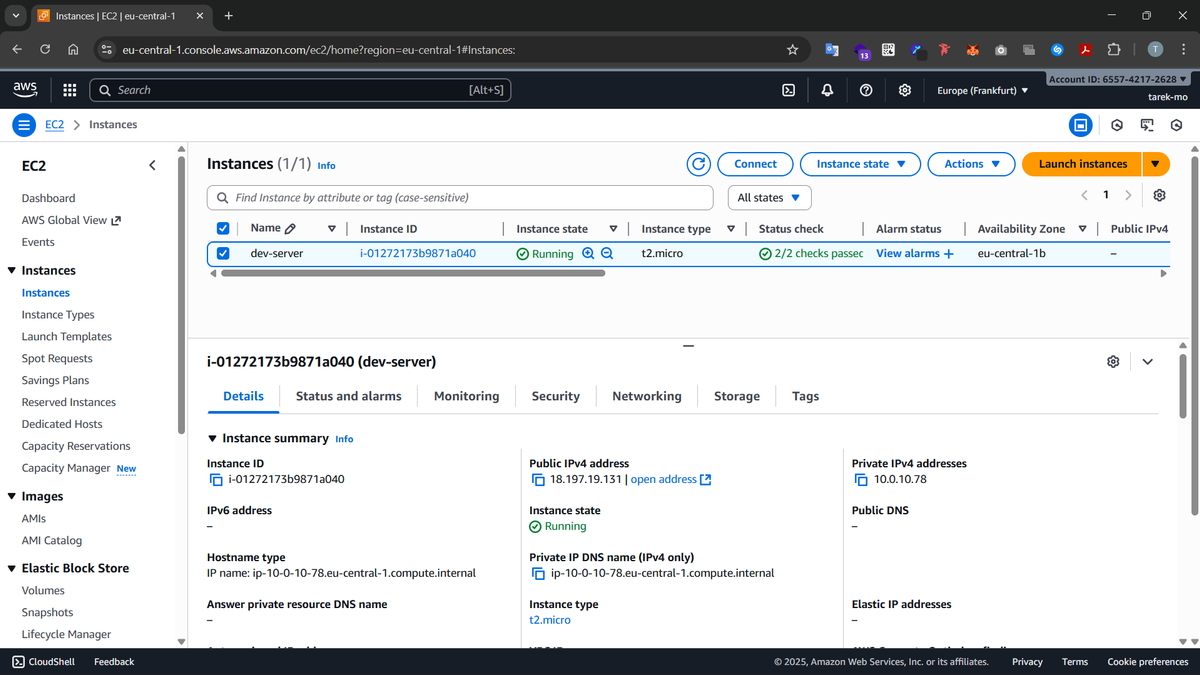Image resolution: width=1200 pixels, height=675 pixels.
Task: Focus the AWS Search box
Action: pyautogui.click(x=300, y=90)
